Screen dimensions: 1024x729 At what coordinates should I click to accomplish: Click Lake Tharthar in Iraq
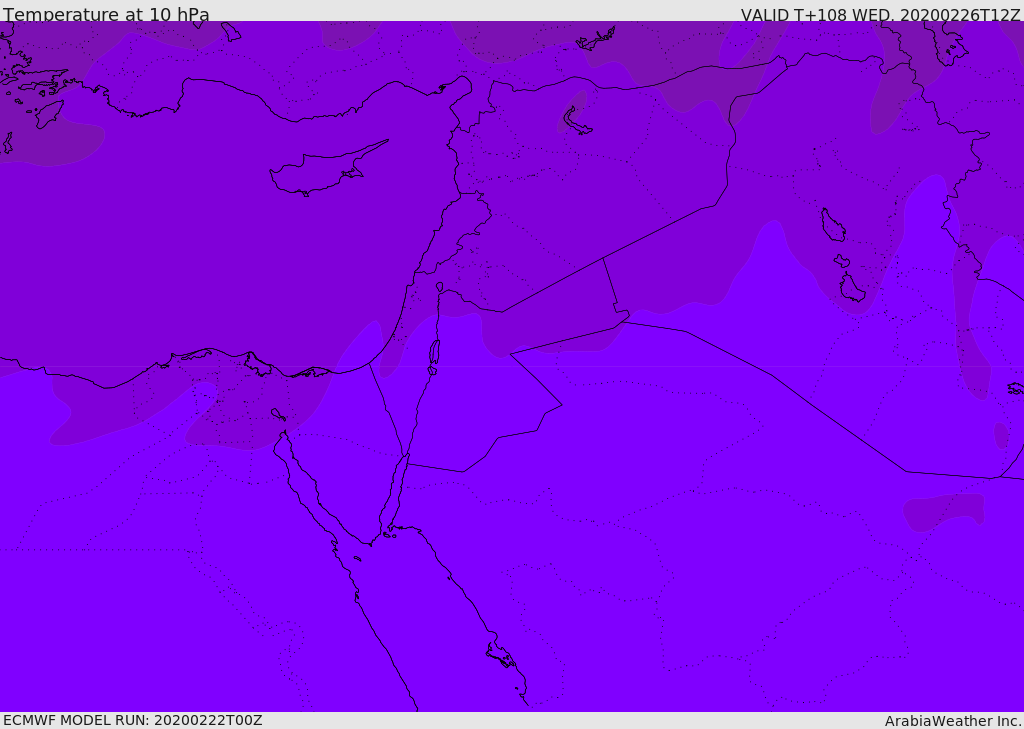[832, 225]
